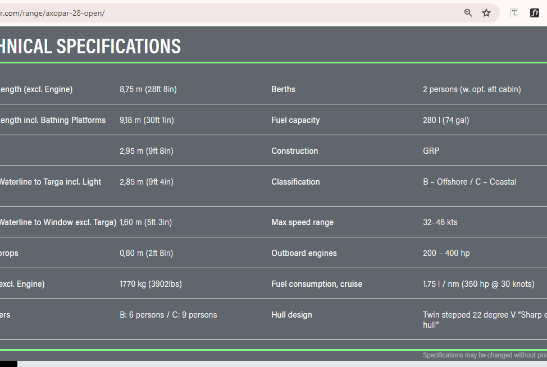Click the Max speed range label
This screenshot has width=547, height=367.
[302, 223]
